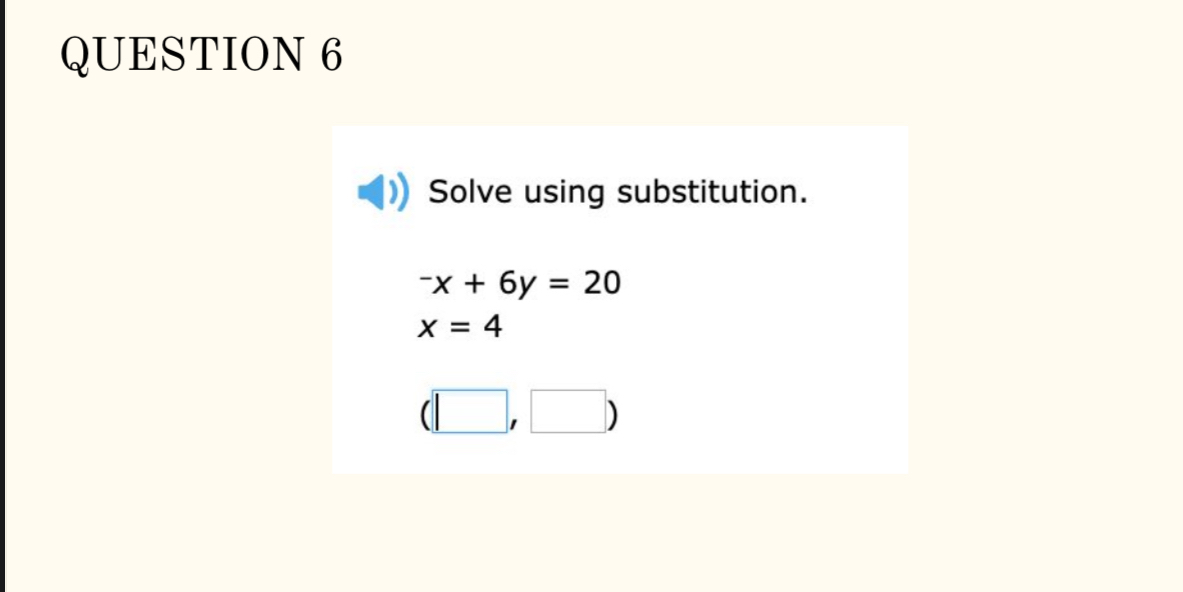Click the speaker icon left of 'Solve using substitution'
The height and width of the screenshot is (592, 1183).
tap(380, 191)
